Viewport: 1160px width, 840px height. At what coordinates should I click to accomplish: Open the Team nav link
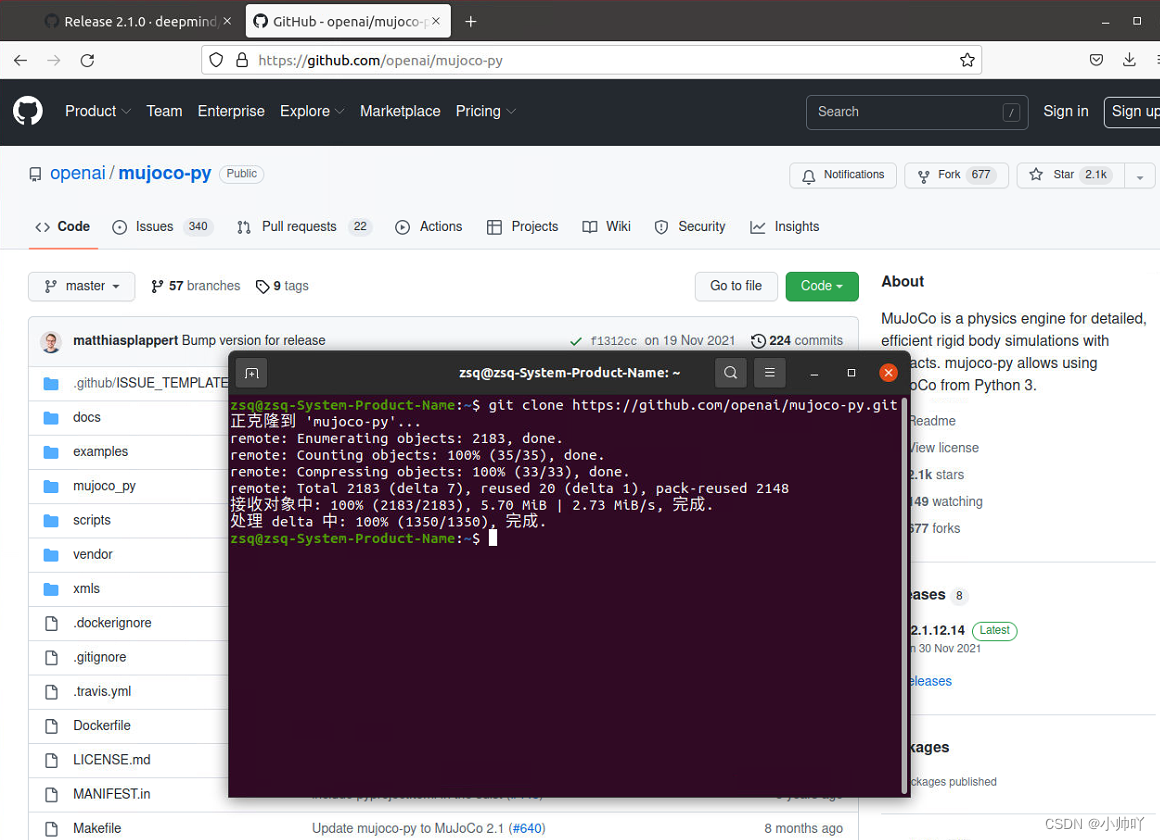pos(164,111)
